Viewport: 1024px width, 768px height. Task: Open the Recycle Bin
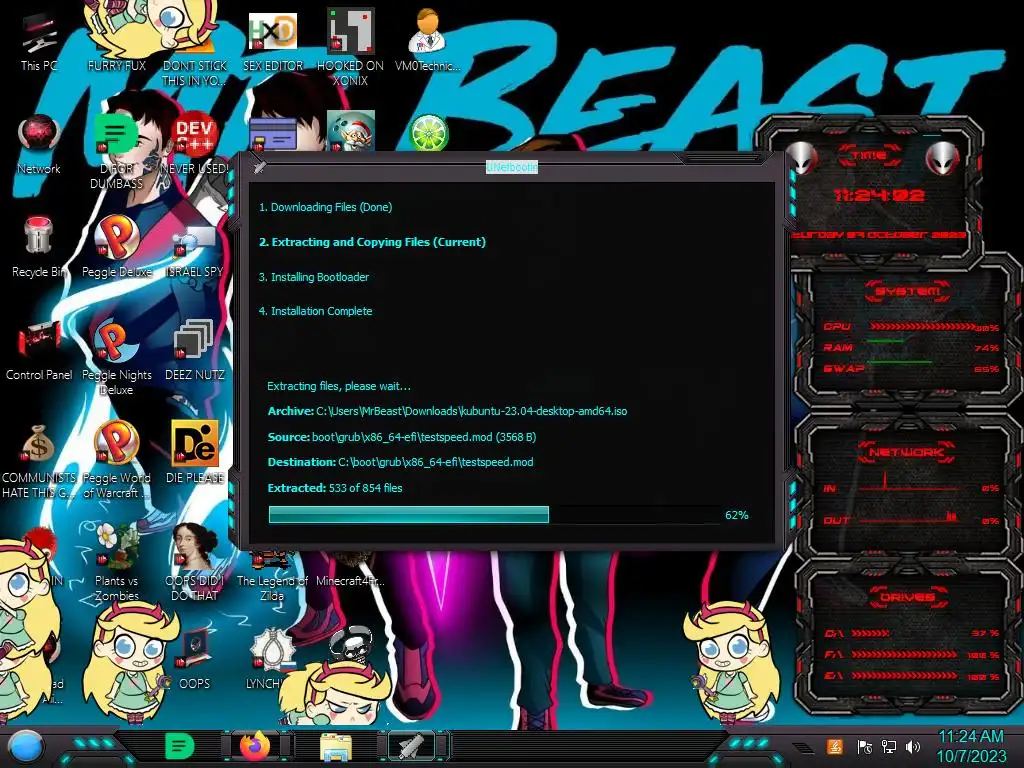39,247
